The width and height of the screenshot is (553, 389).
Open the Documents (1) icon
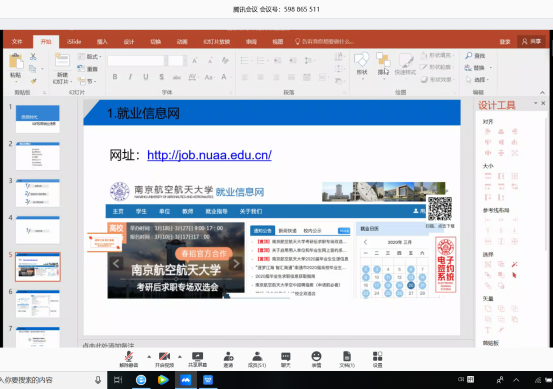click(x=347, y=359)
